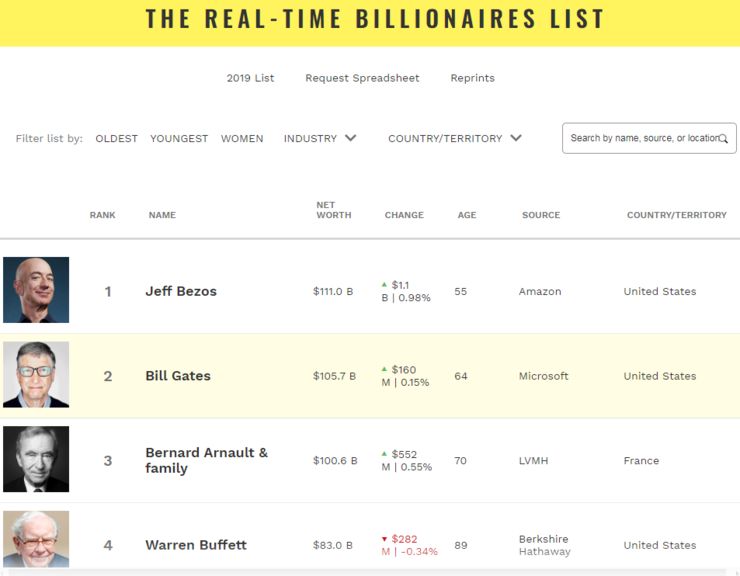Sort by the Age column header
This screenshot has width=740, height=576.
click(467, 215)
